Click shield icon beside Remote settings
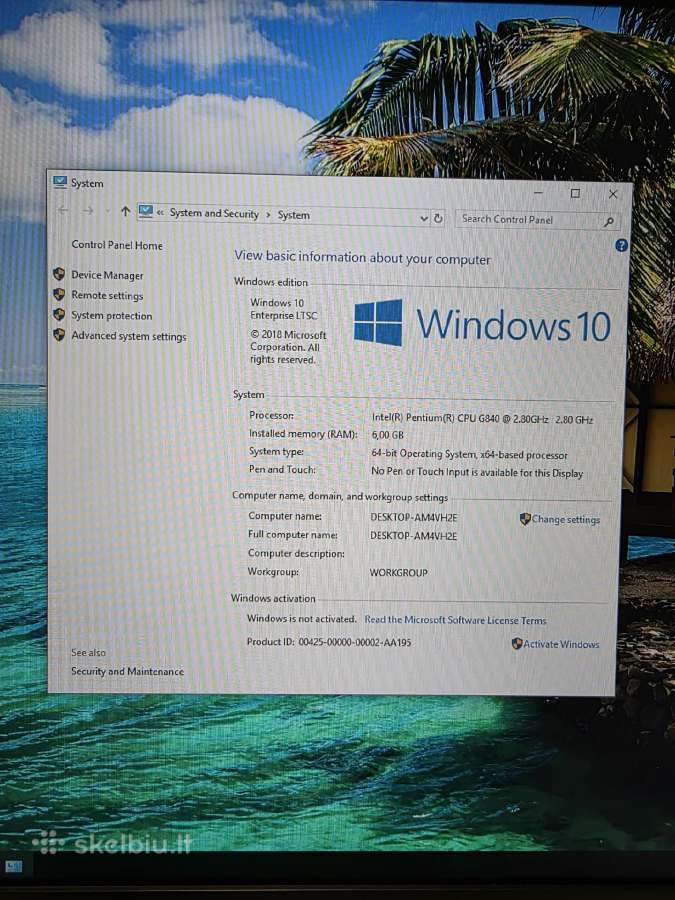Screen dimensions: 675x900 click(x=59, y=294)
